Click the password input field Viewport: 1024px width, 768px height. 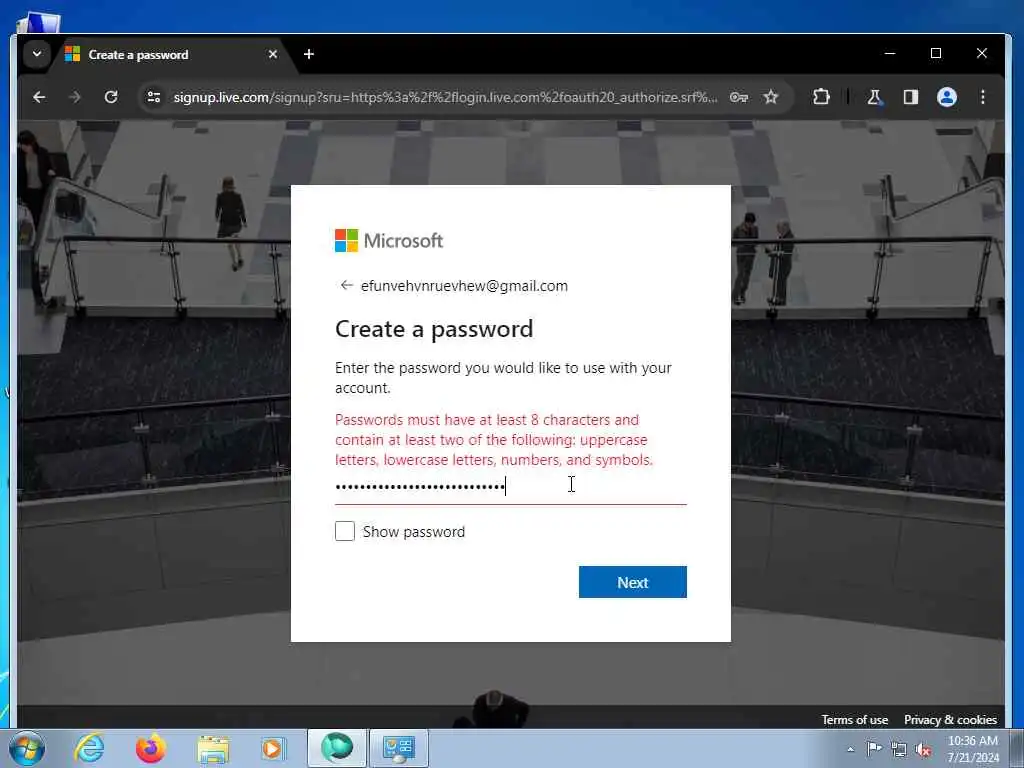click(511, 486)
